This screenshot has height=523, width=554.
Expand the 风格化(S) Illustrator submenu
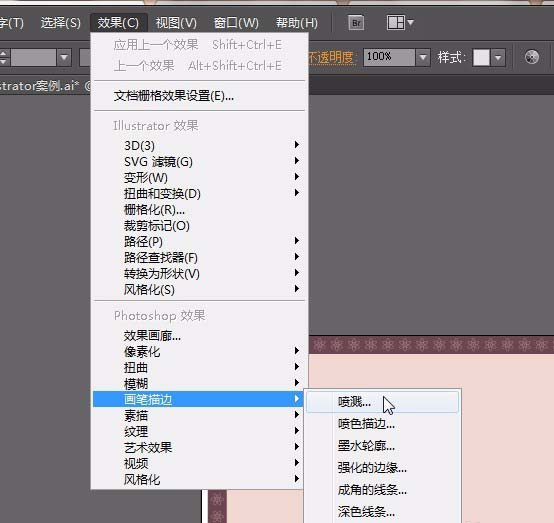[200, 289]
